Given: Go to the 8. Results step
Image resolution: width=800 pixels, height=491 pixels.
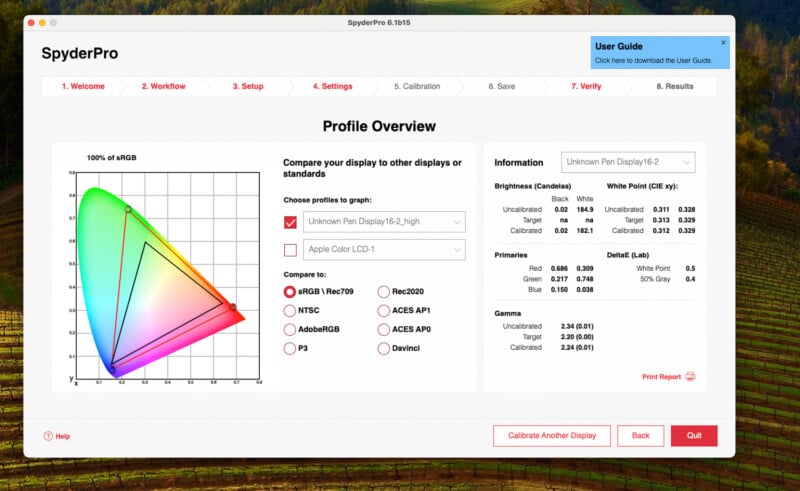Looking at the screenshot, I should 674,86.
